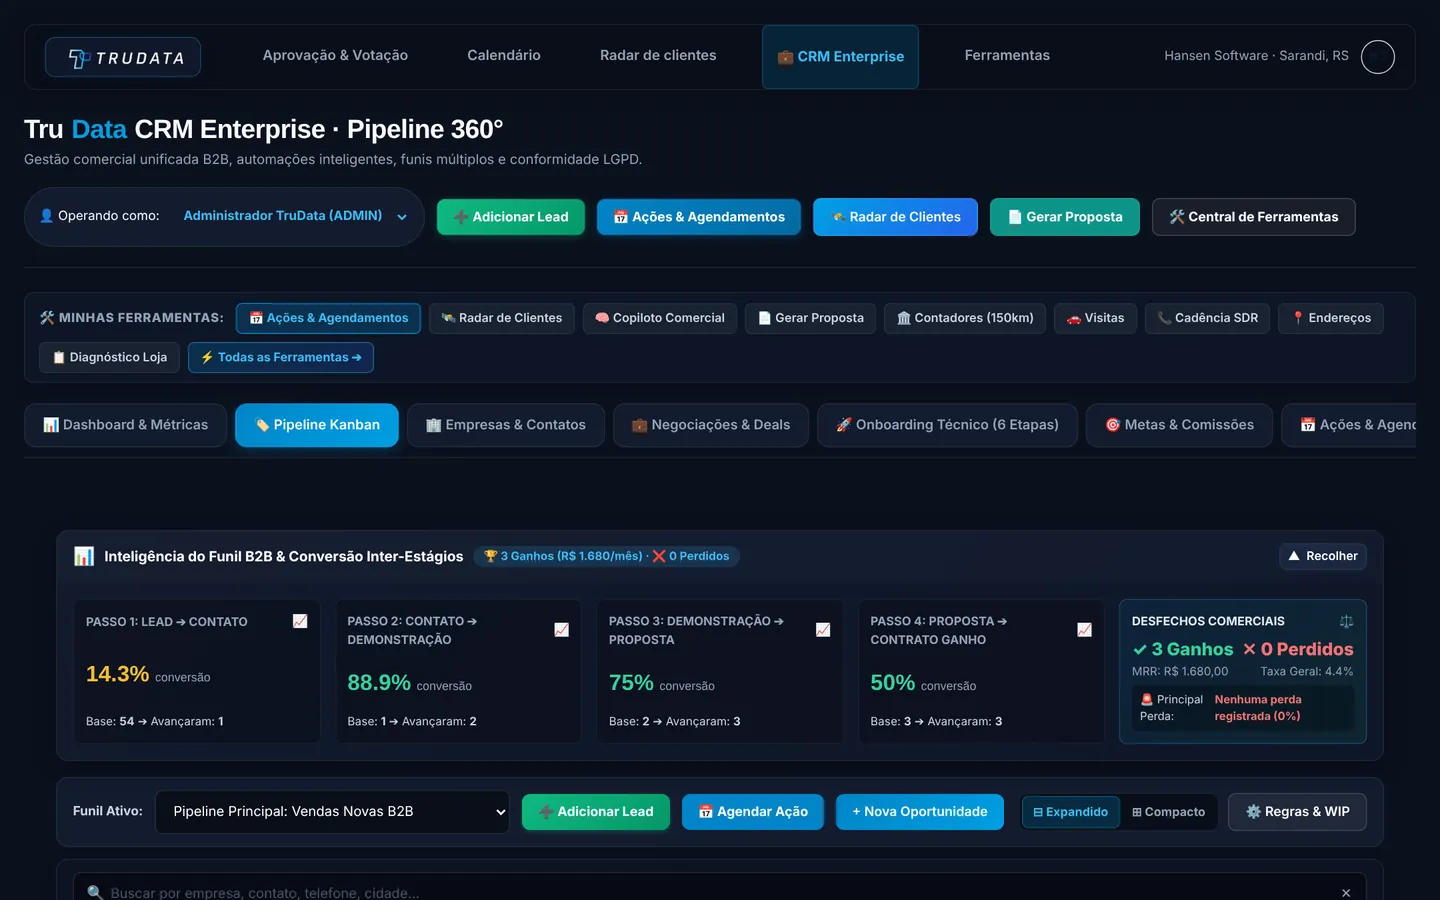Image resolution: width=1440 pixels, height=900 pixels.
Task: Open the user profile avatar circle
Action: pyautogui.click(x=1378, y=57)
